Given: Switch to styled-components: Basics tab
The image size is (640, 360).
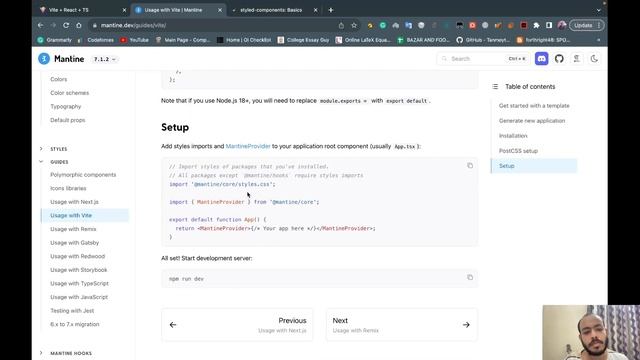Looking at the screenshot, I should click(271, 10).
